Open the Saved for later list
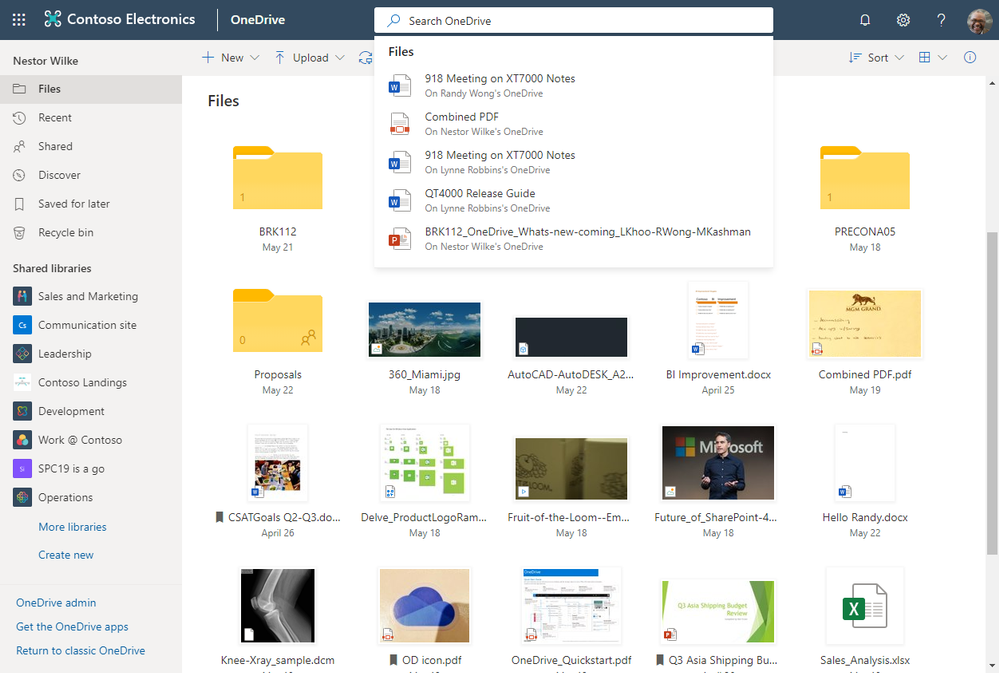The height and width of the screenshot is (673, 999). point(74,204)
